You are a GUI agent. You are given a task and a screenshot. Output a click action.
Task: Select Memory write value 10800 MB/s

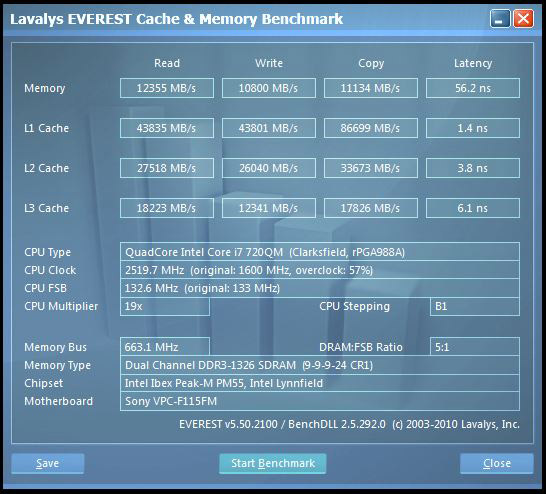pyautogui.click(x=269, y=88)
